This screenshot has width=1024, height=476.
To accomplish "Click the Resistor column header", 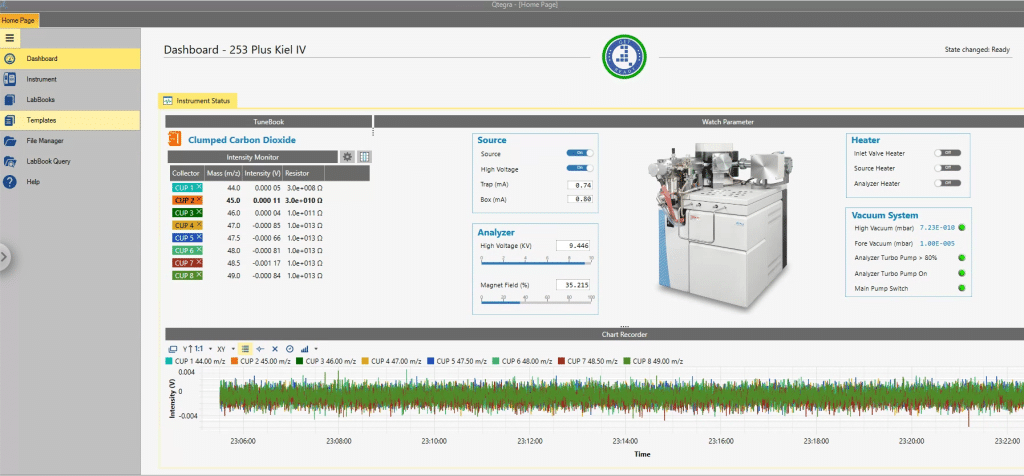I will [x=302, y=173].
